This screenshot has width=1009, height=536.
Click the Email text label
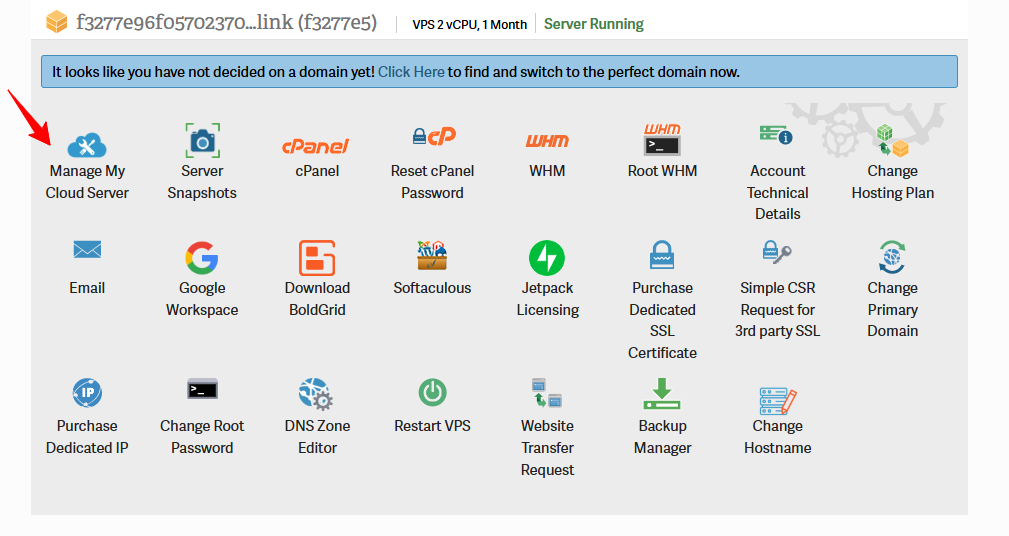click(87, 288)
